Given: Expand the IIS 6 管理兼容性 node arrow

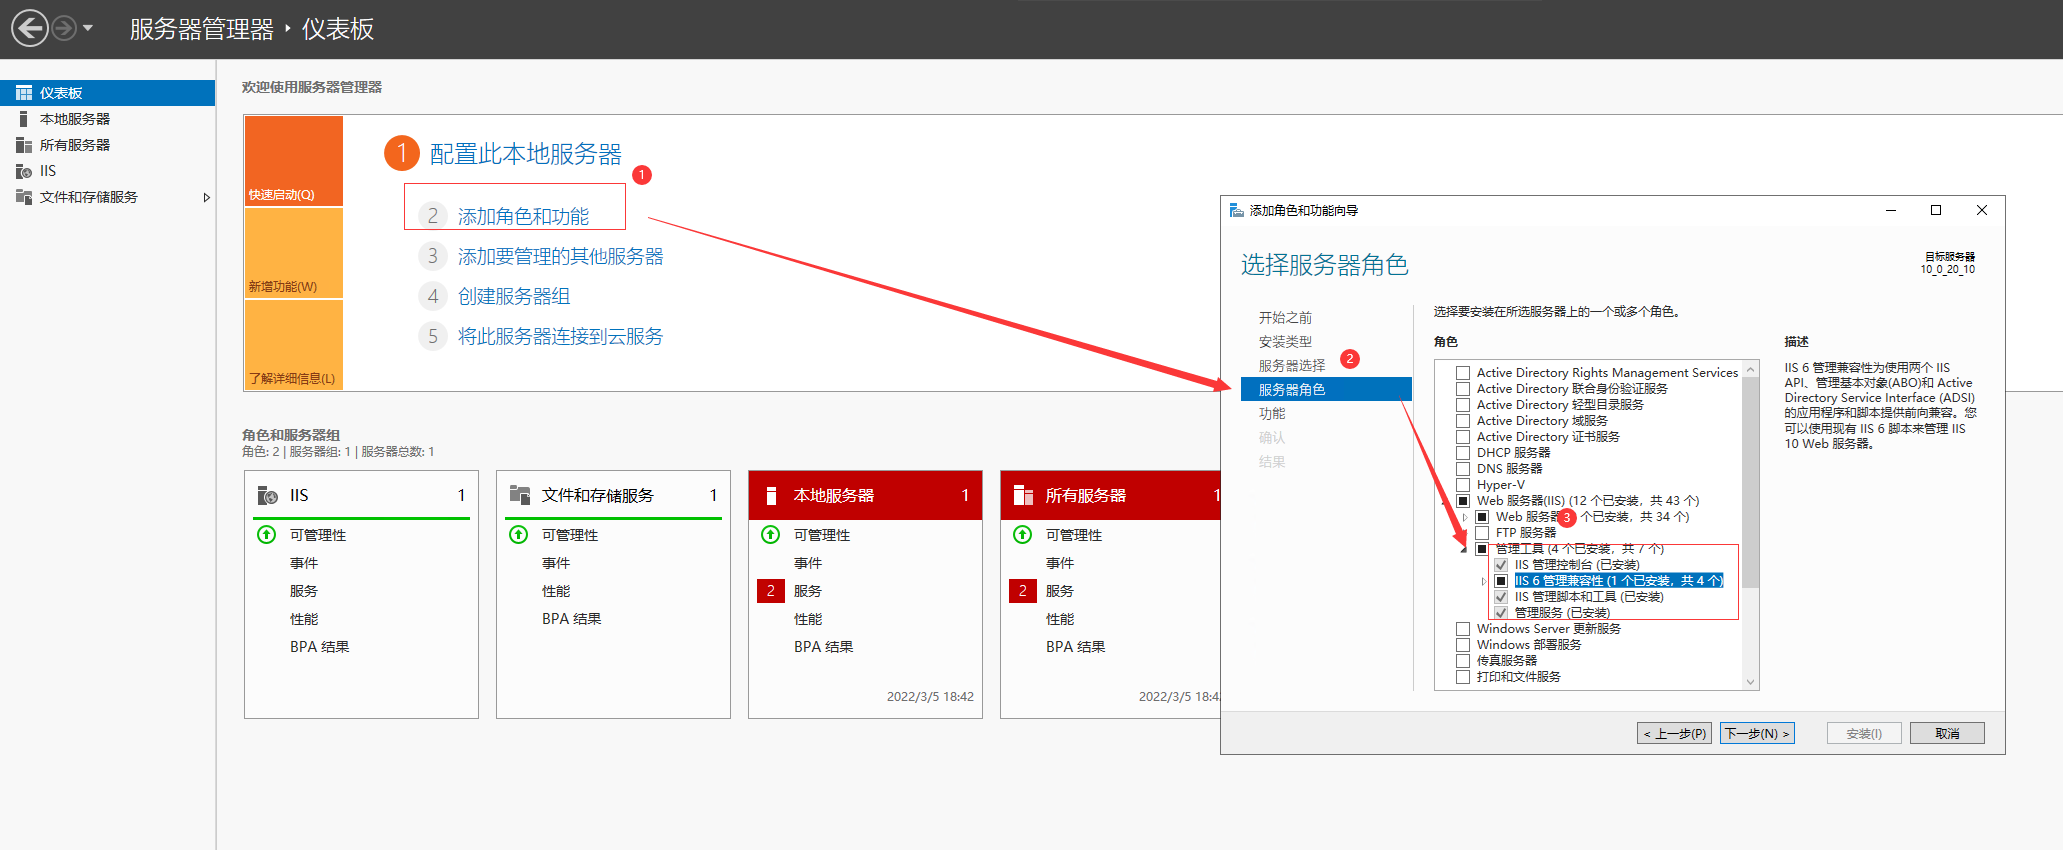Looking at the screenshot, I should 1484,581.
